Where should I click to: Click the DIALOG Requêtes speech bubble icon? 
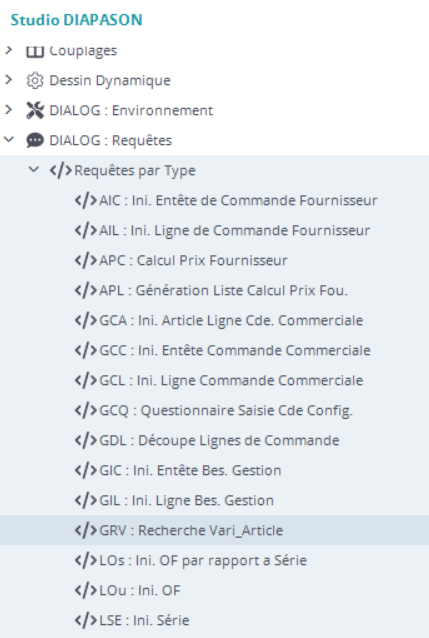click(35, 140)
